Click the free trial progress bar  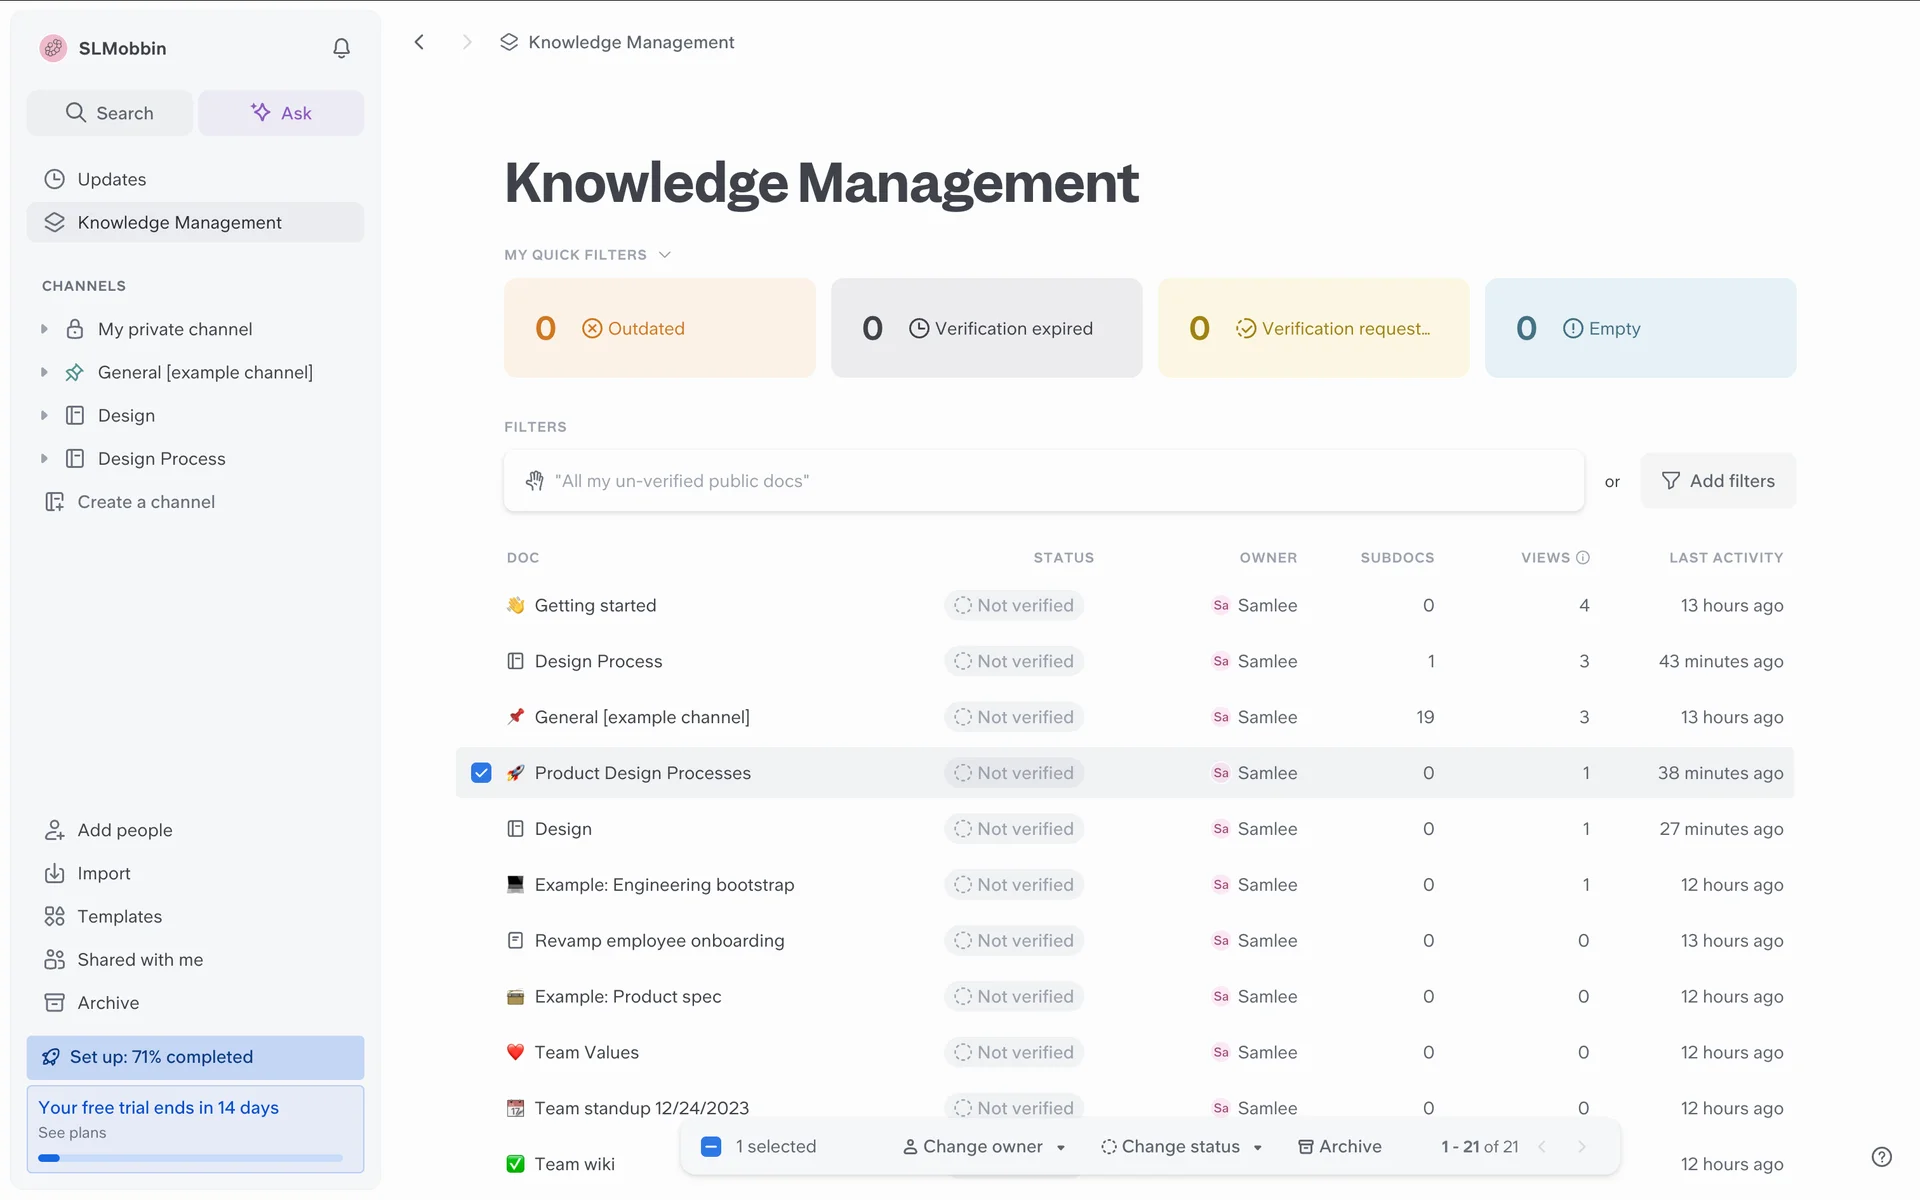pos(190,1158)
